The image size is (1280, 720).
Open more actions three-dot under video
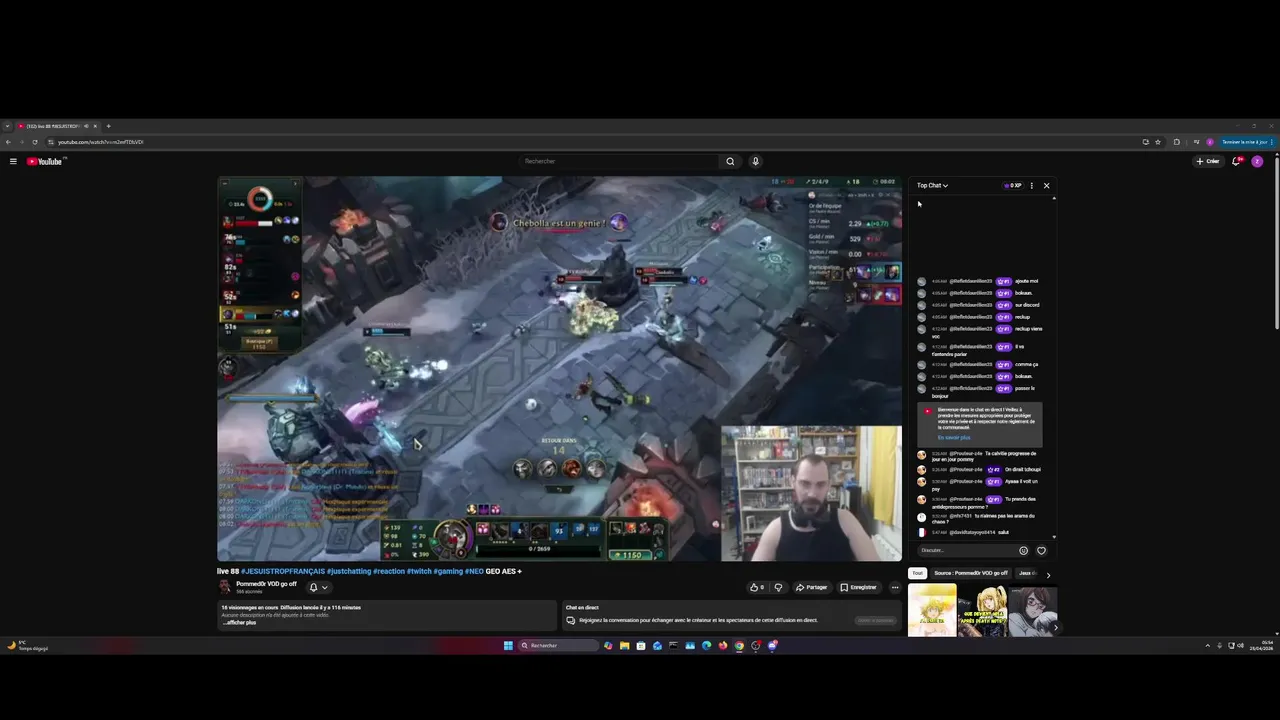[x=895, y=587]
